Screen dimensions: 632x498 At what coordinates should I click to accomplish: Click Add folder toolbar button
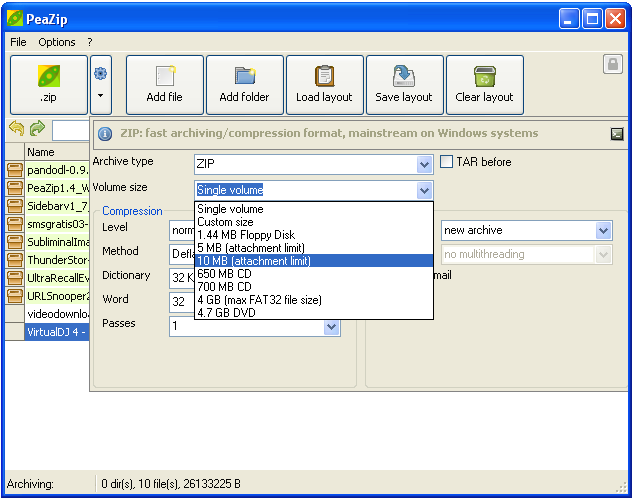(245, 85)
